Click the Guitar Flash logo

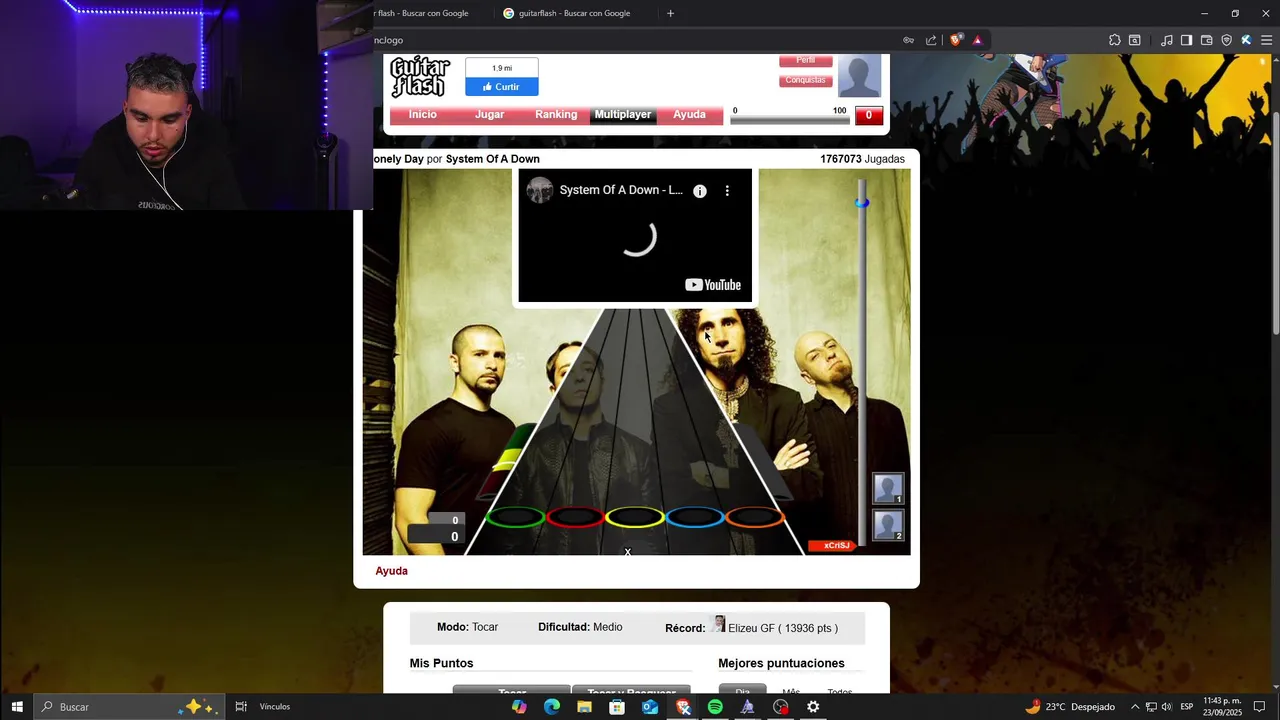coord(419,77)
